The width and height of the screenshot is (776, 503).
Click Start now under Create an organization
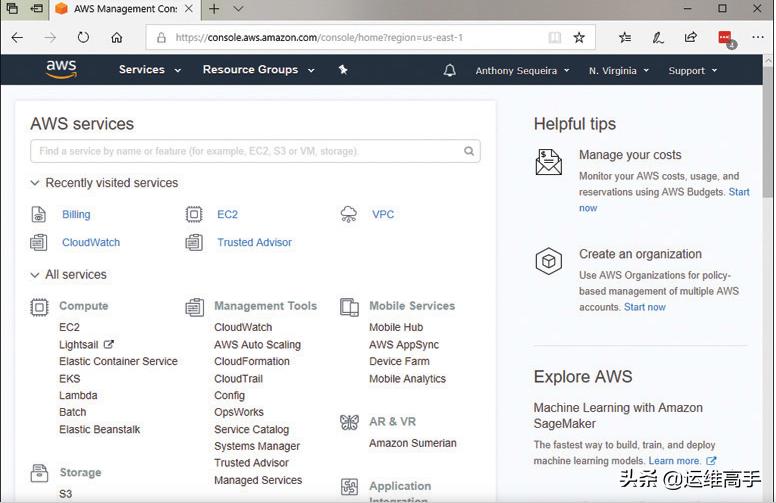pyautogui.click(x=644, y=307)
